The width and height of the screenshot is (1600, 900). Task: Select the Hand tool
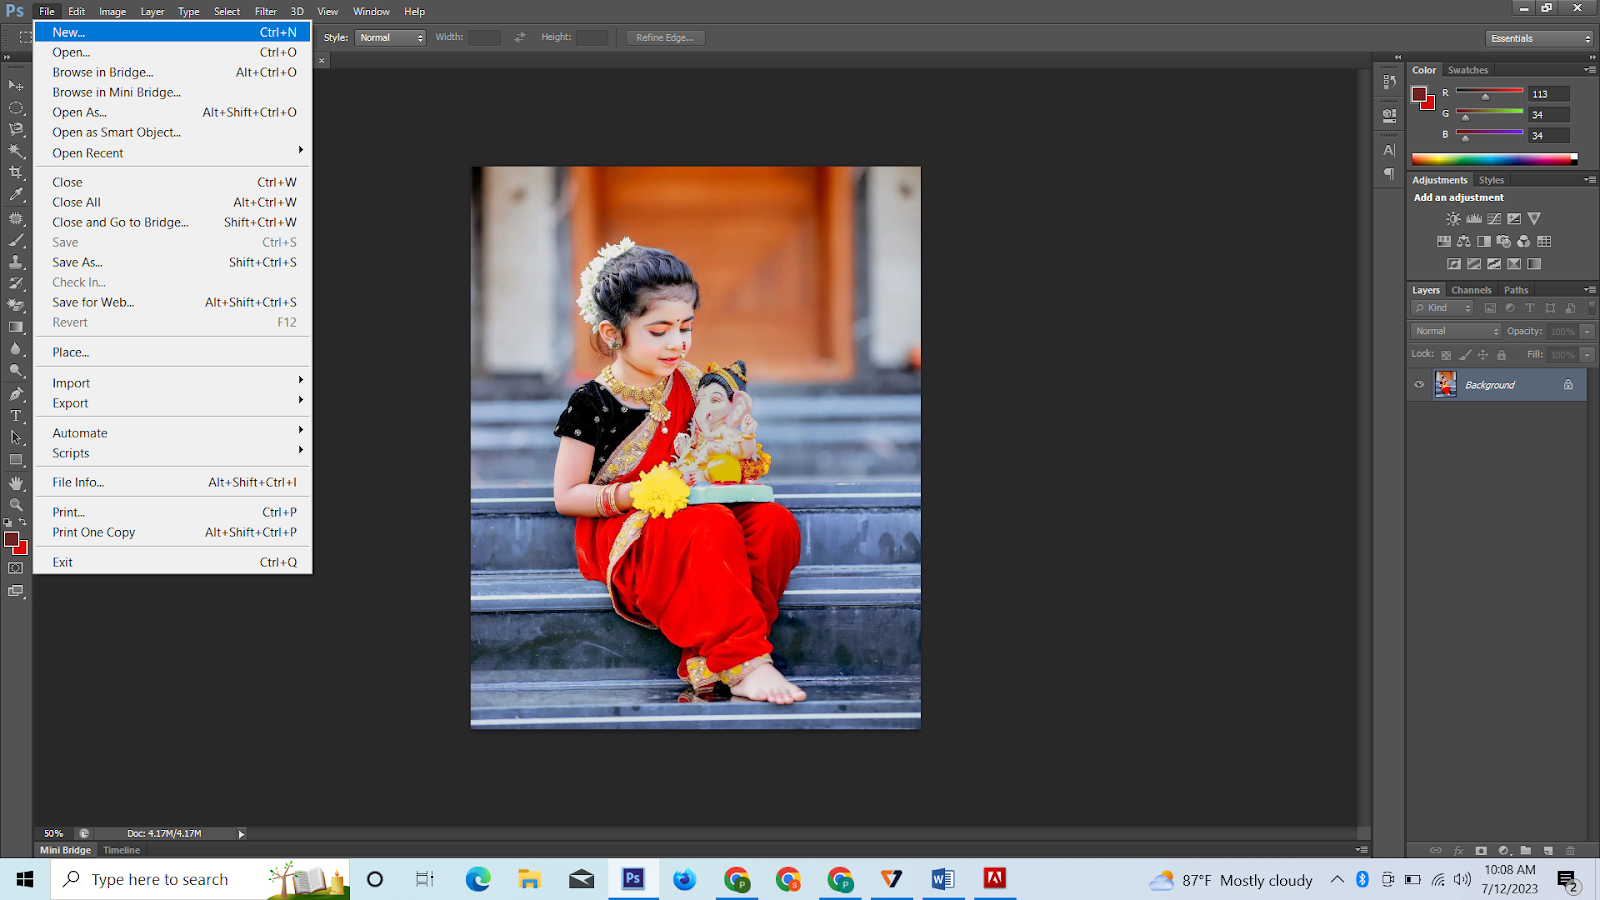[16, 483]
